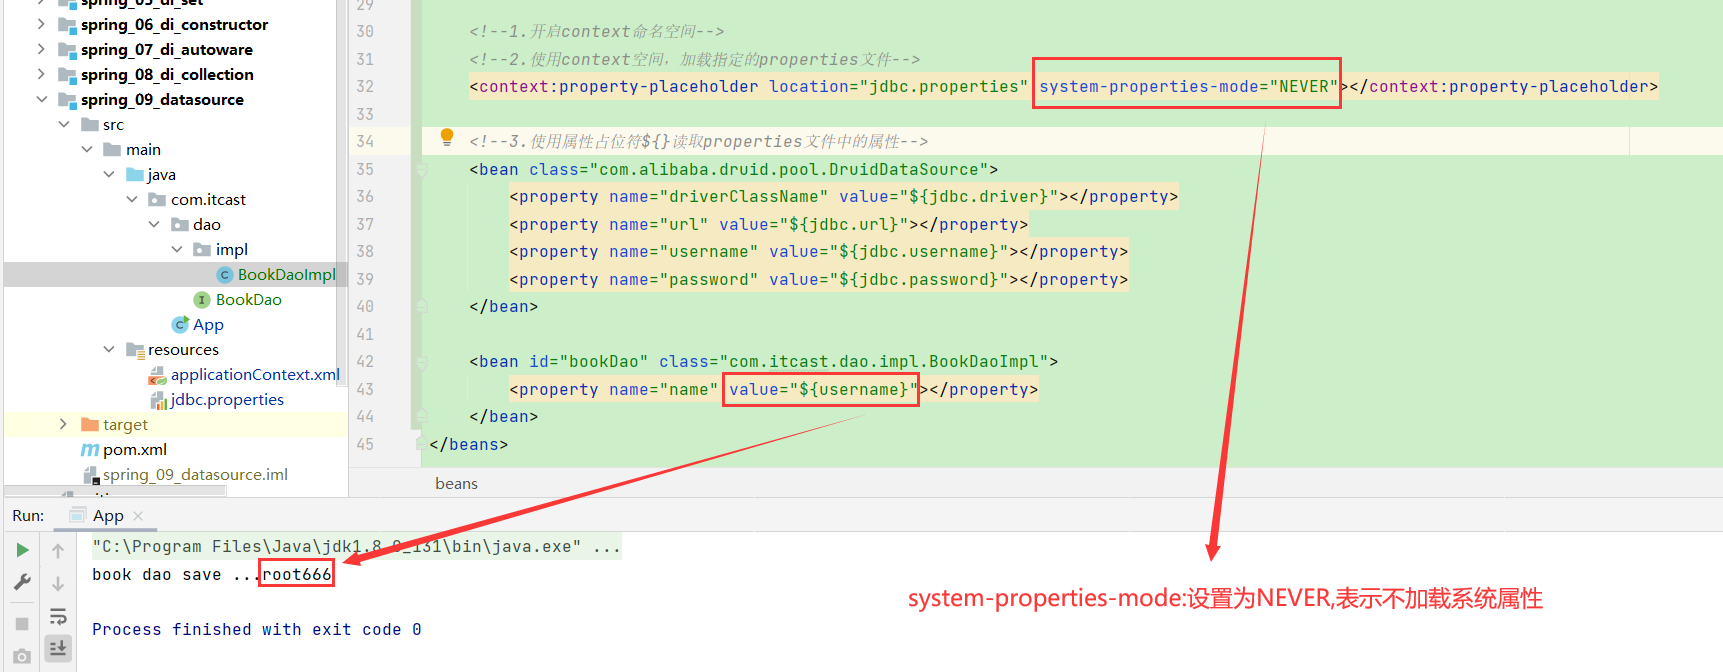Click the system-properties-mode="NEVER" attribute
Screen dimensions: 1723x672
point(1188,87)
